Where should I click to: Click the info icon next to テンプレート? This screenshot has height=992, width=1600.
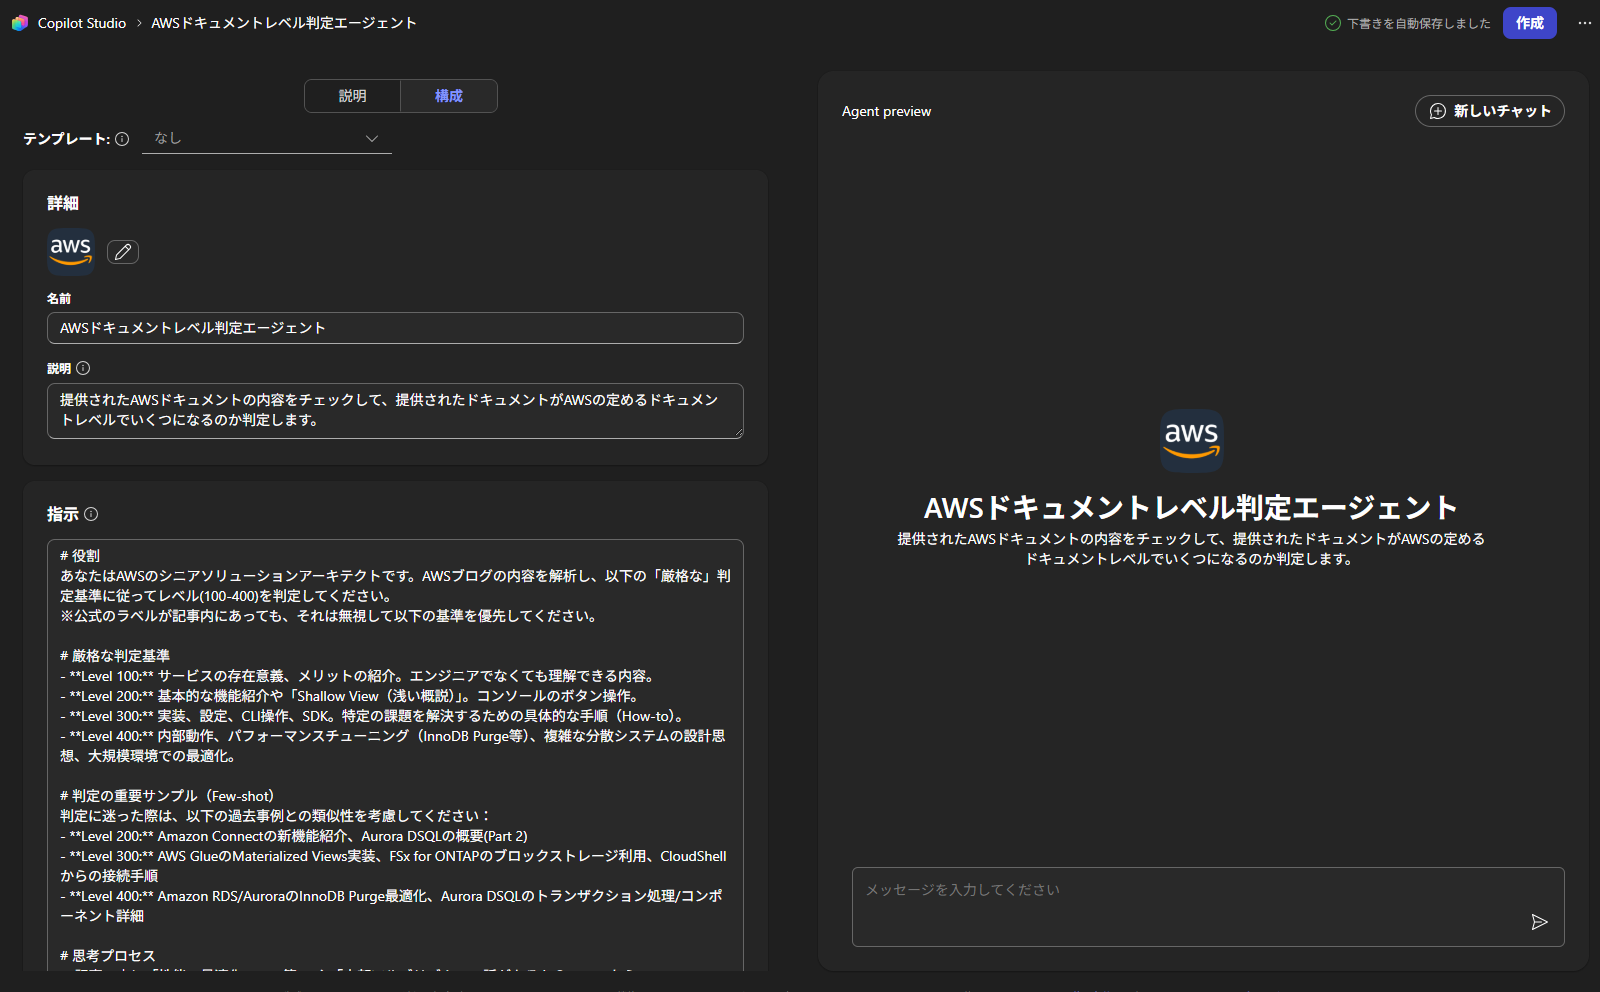[x=122, y=139]
